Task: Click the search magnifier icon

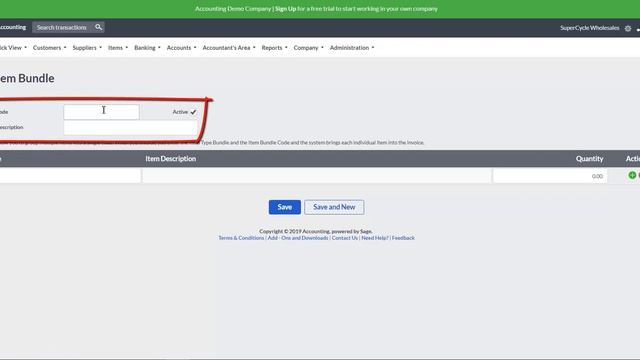Action: point(98,27)
